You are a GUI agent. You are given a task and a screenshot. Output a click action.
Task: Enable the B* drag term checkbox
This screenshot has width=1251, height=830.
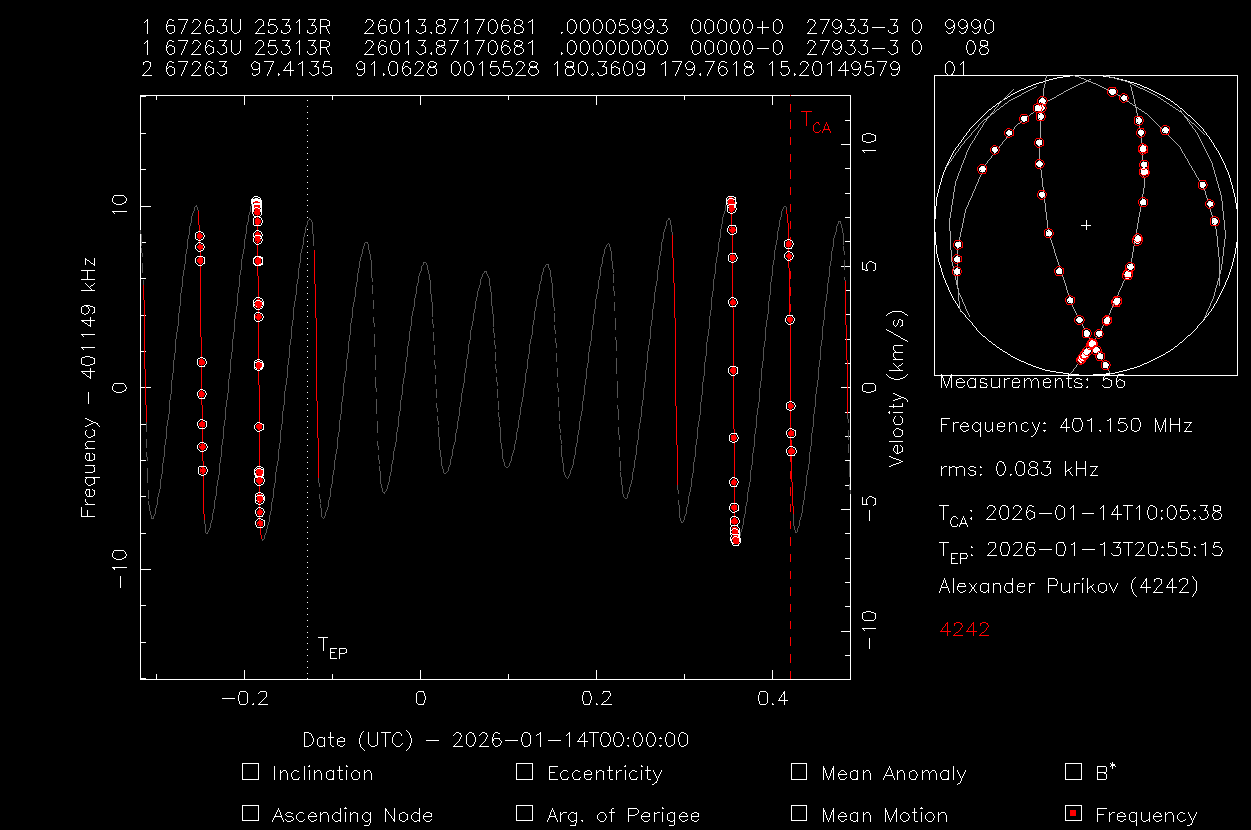(x=1073, y=772)
